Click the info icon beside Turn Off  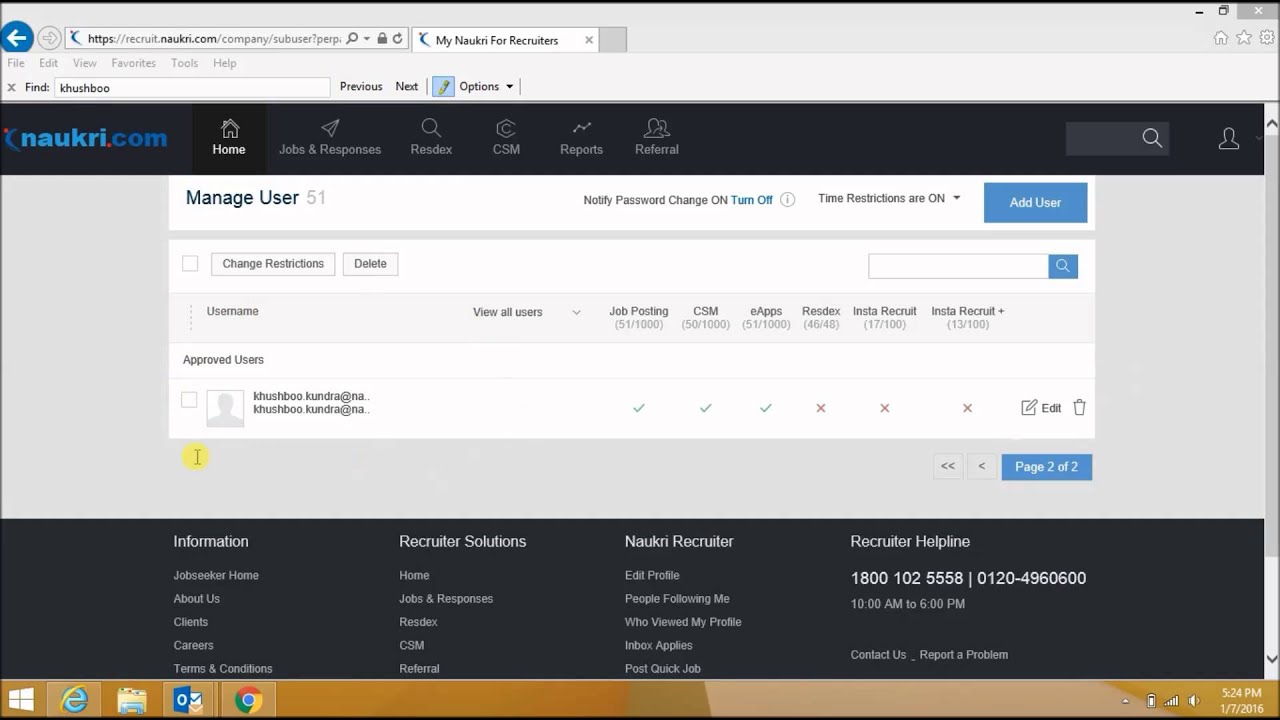[788, 200]
